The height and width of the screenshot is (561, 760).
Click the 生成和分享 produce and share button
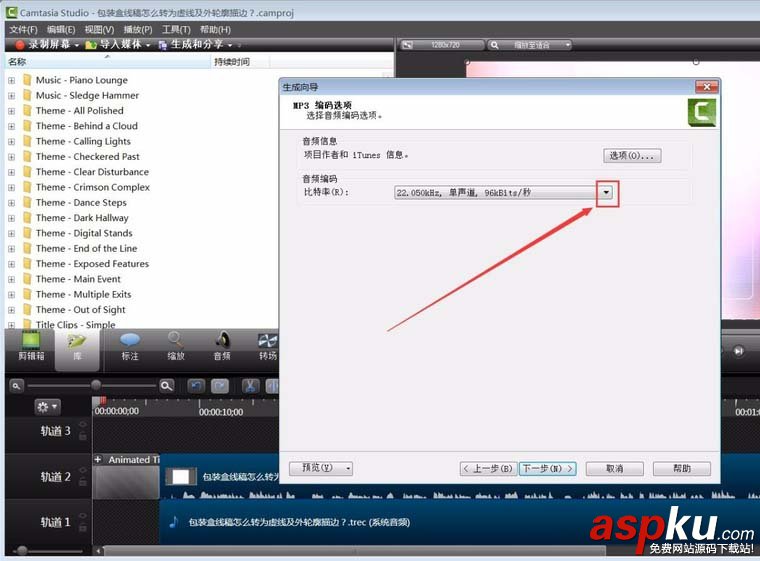click(x=191, y=45)
